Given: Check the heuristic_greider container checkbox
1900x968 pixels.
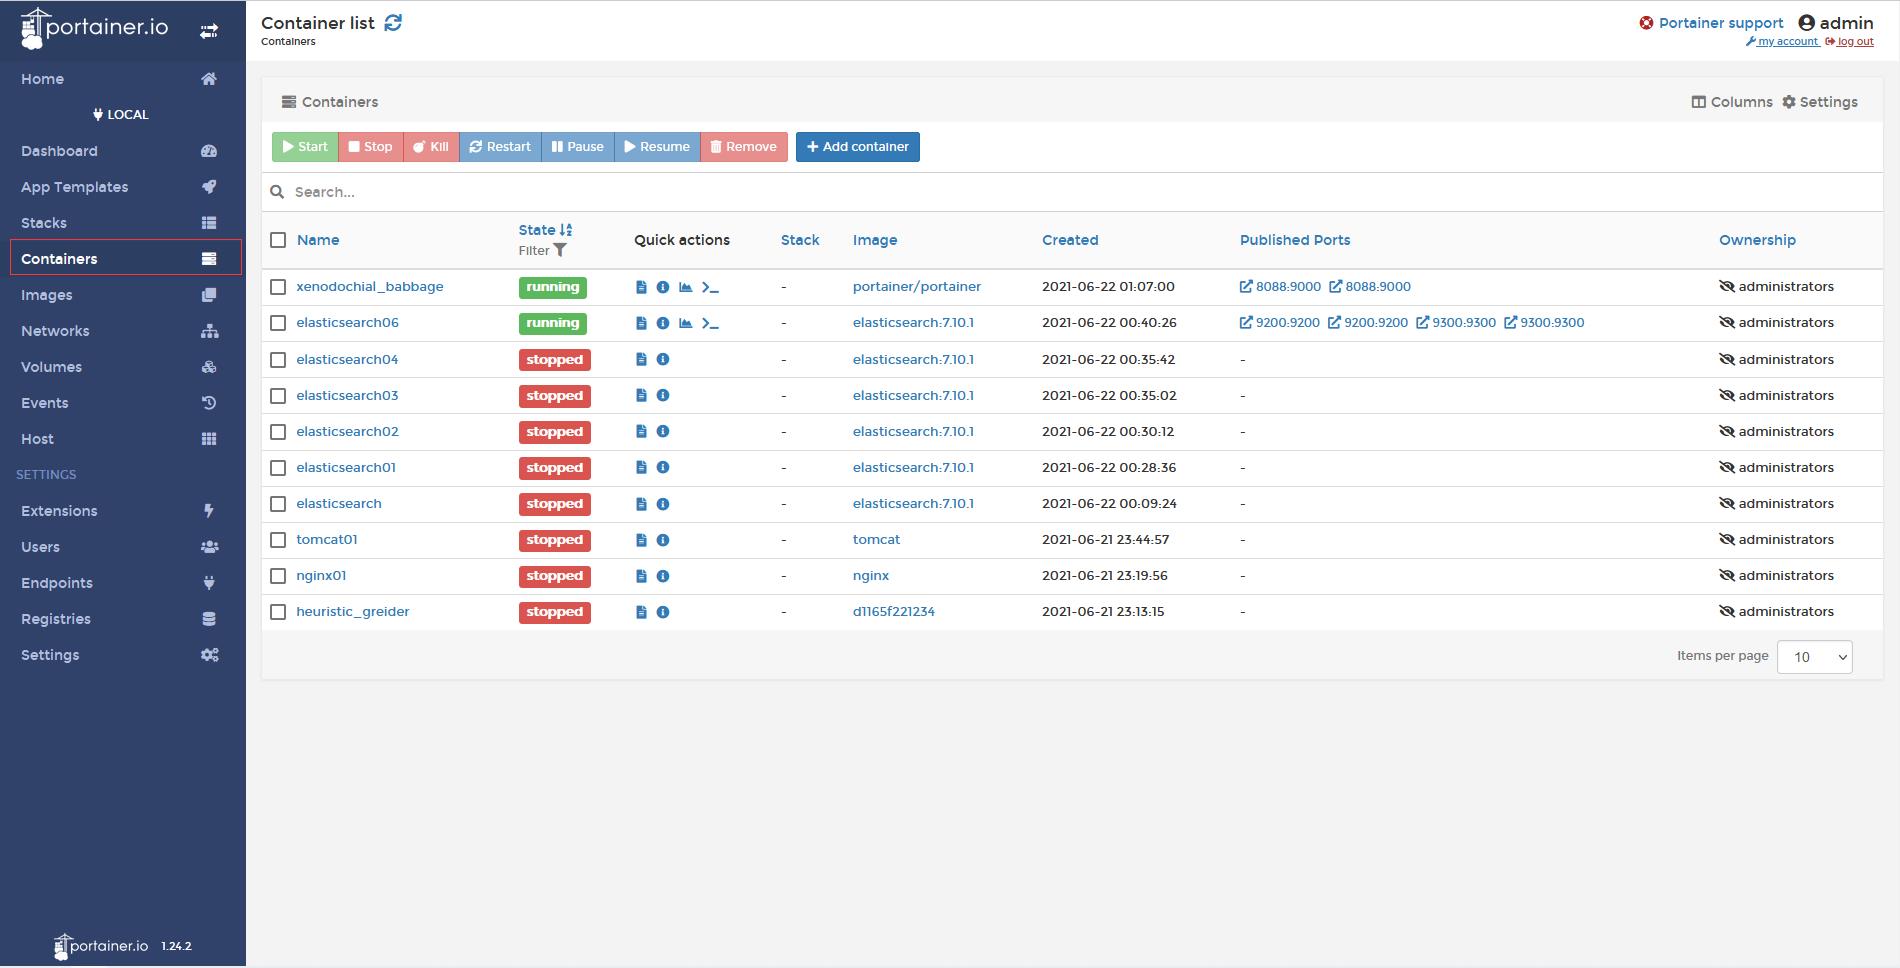Looking at the screenshot, I should [278, 612].
